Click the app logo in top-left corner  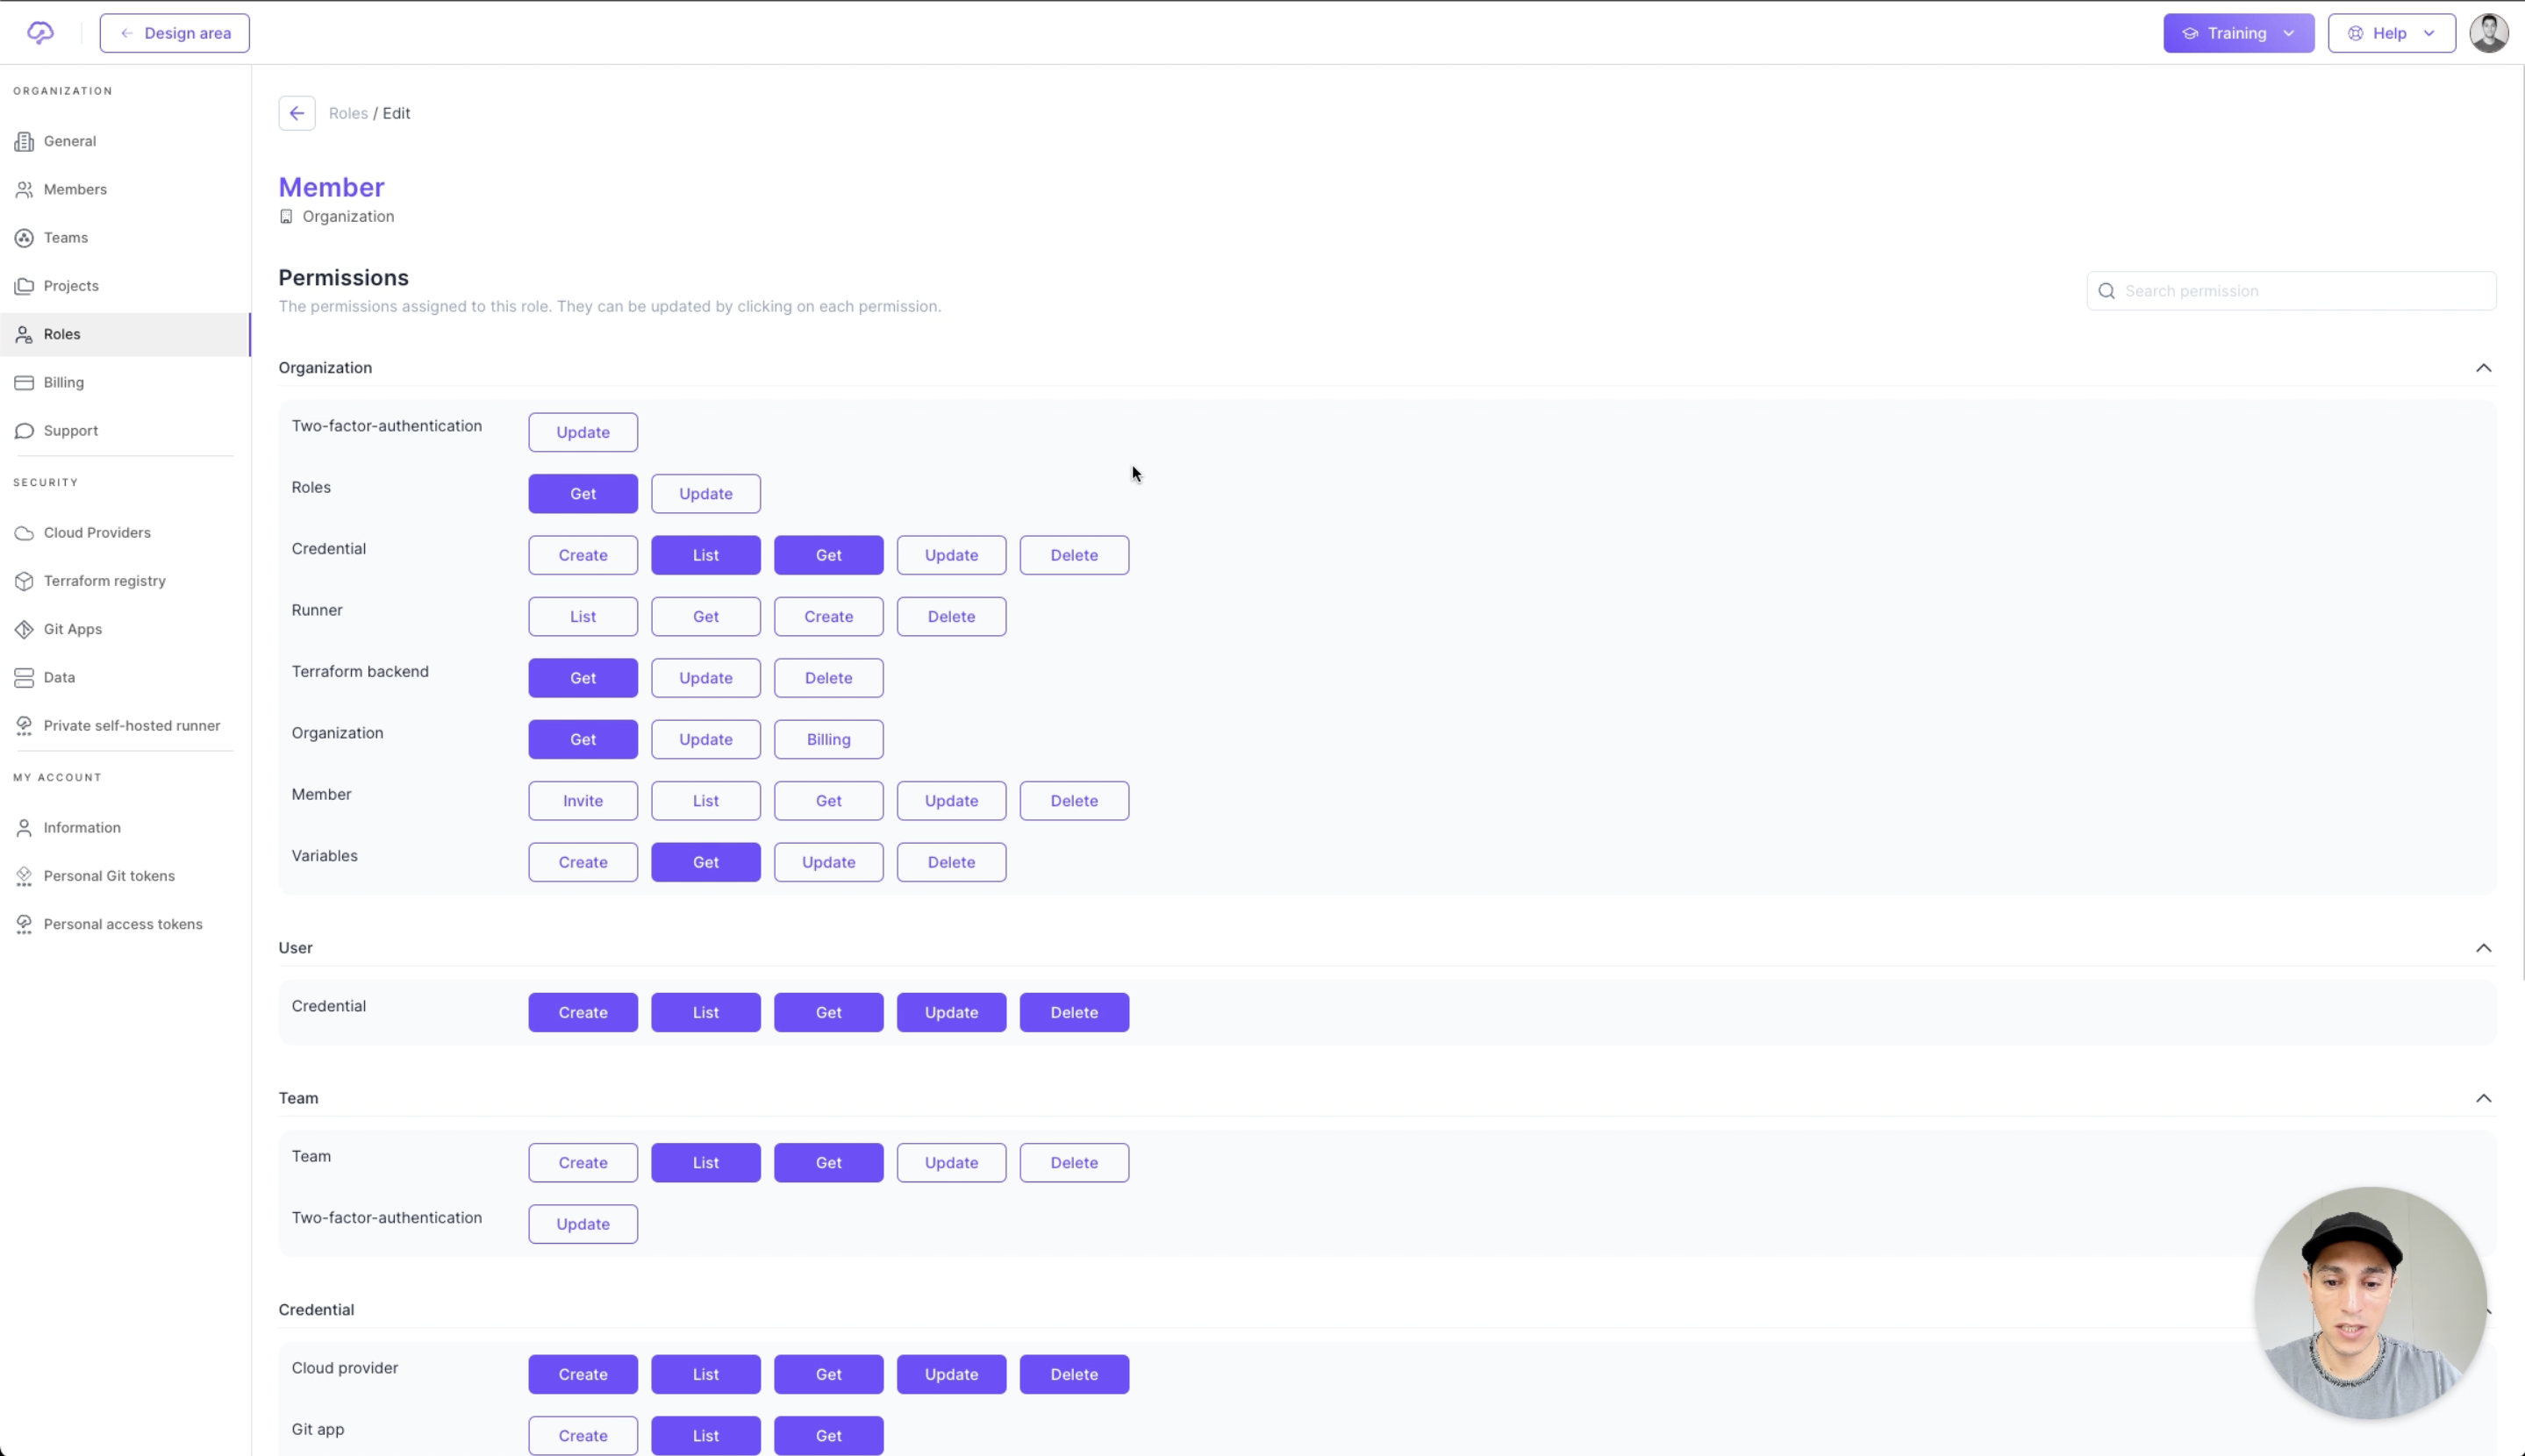click(x=39, y=32)
